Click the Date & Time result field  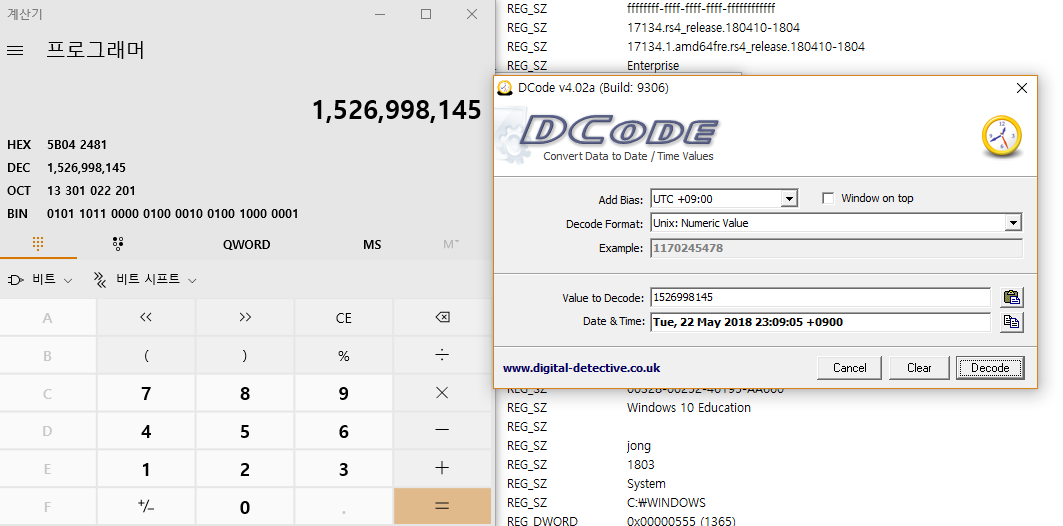tap(820, 322)
